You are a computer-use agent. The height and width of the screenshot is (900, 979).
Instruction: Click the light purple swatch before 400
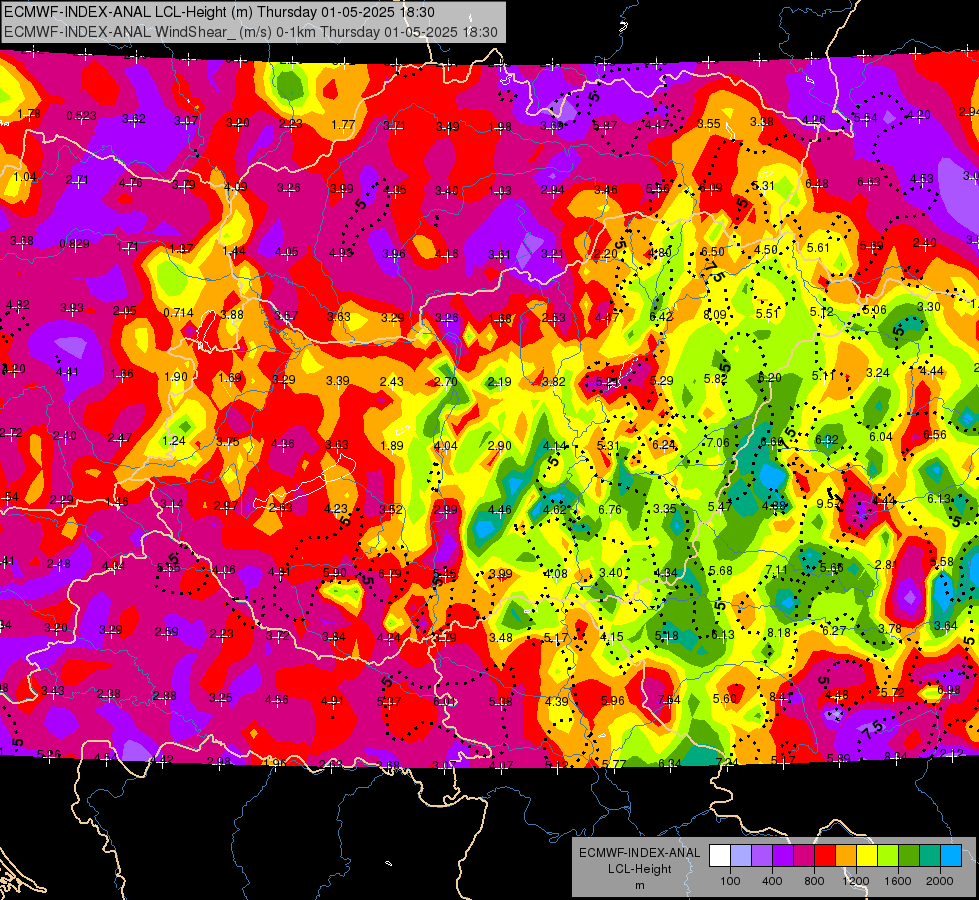click(x=762, y=856)
